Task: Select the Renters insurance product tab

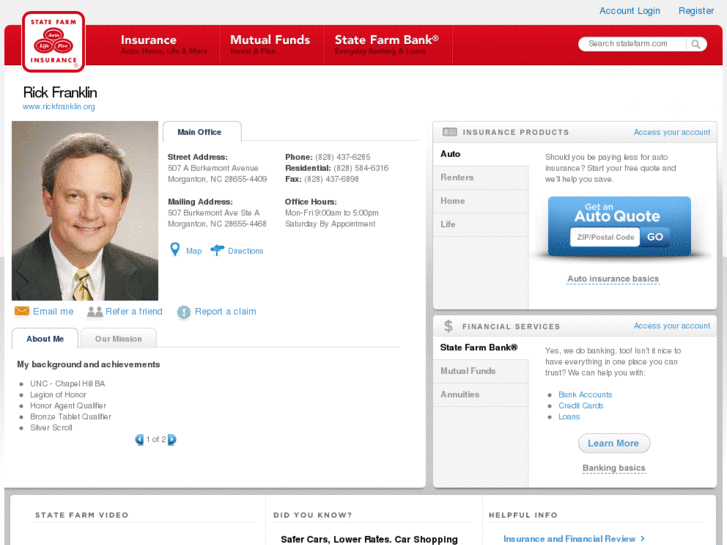Action: click(481, 178)
